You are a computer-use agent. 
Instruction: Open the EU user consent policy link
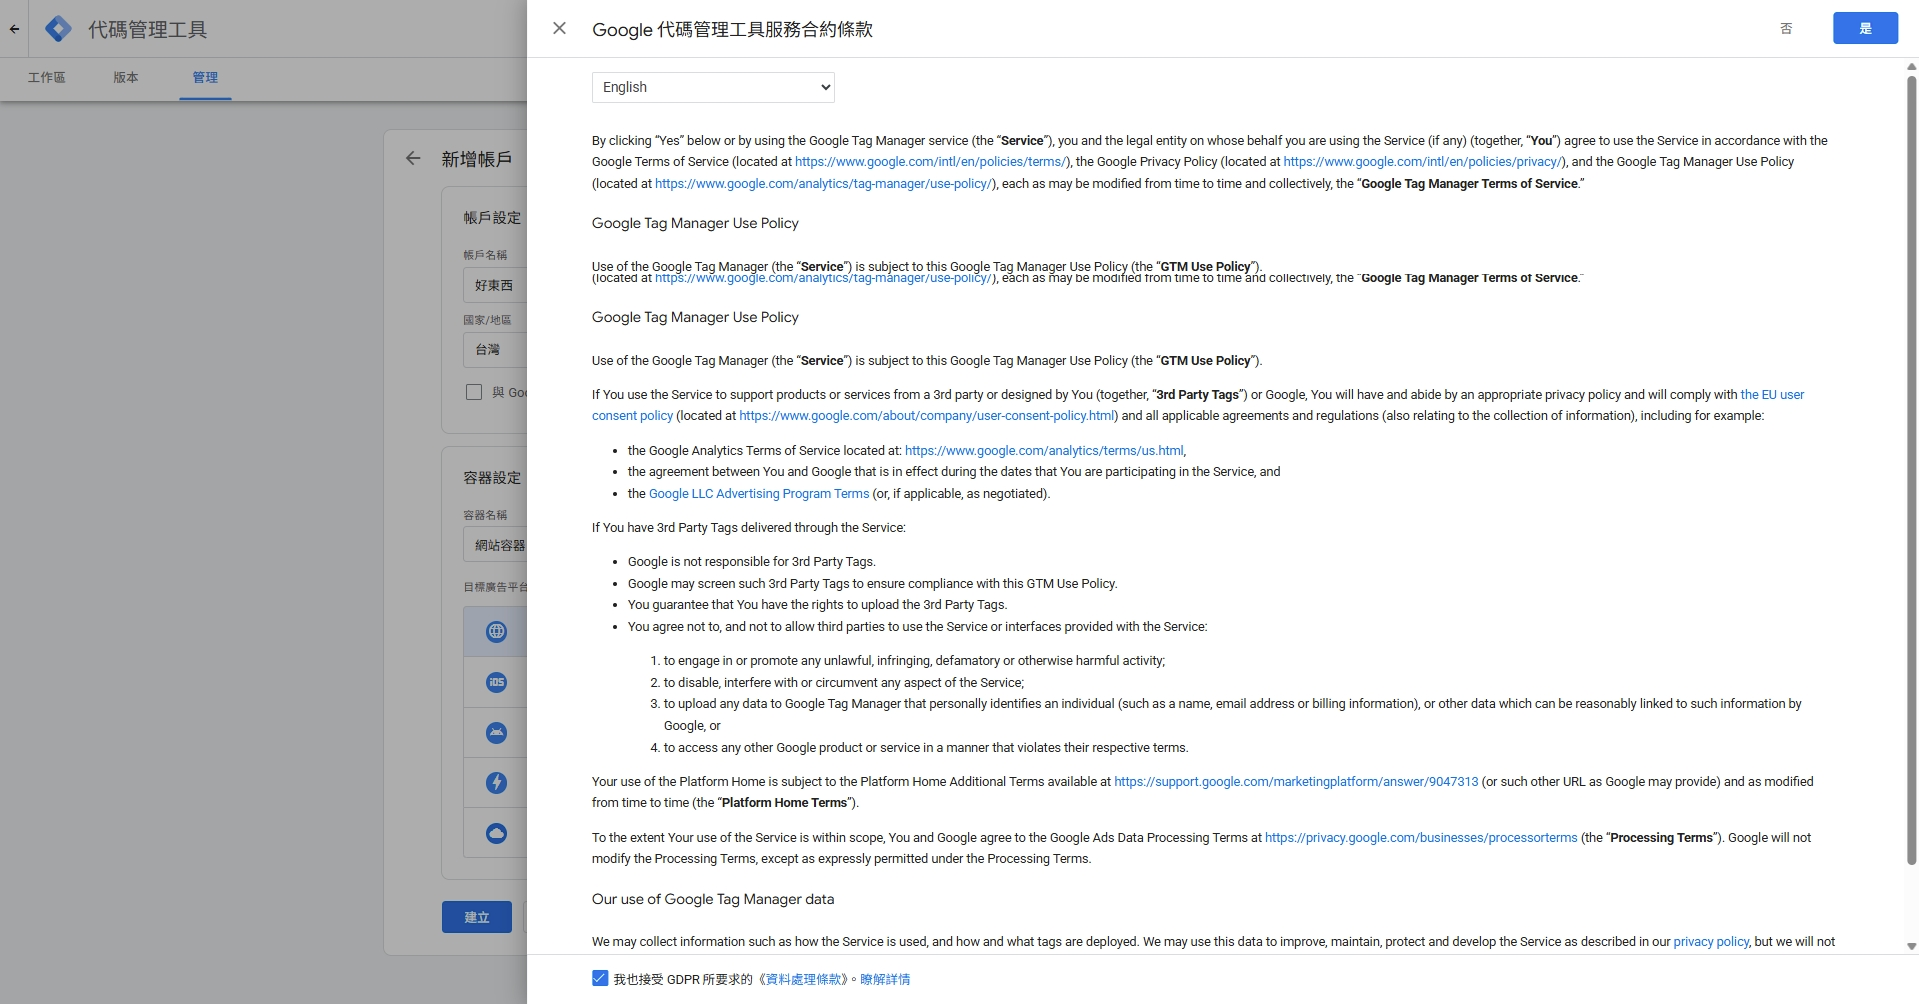(x=1772, y=395)
